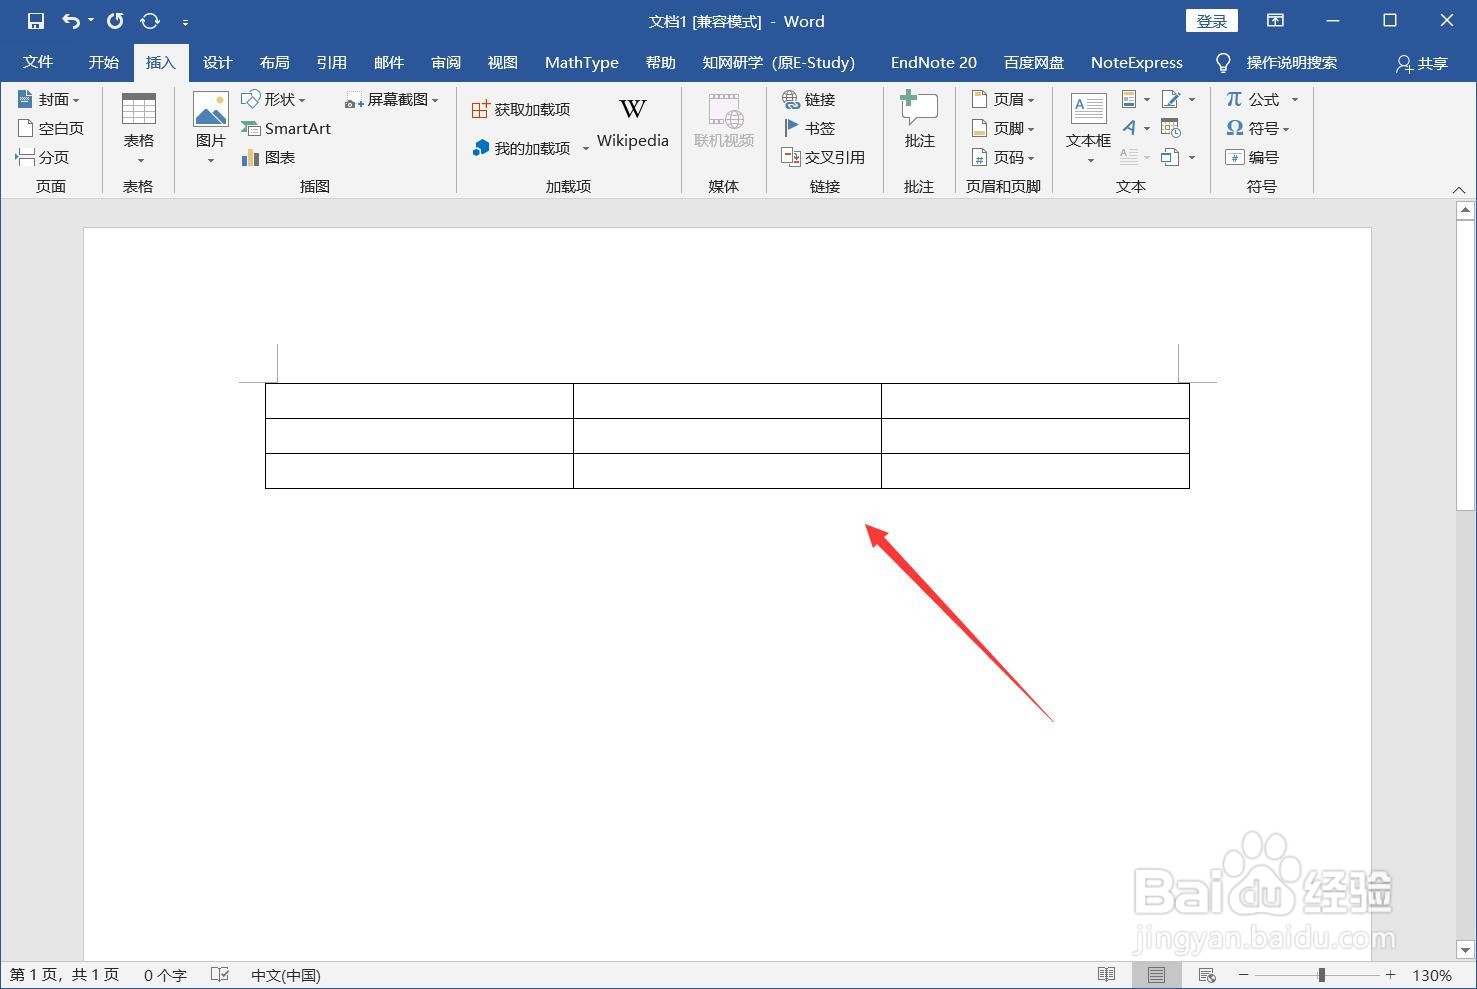Open the 共享 sharing option

(1420, 62)
